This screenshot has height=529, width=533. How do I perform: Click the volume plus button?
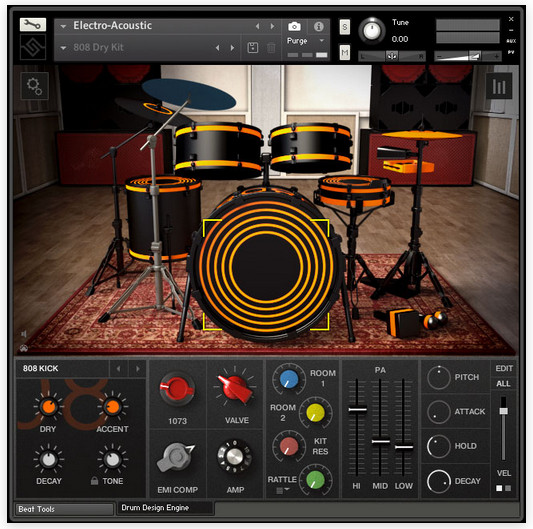click(x=496, y=56)
